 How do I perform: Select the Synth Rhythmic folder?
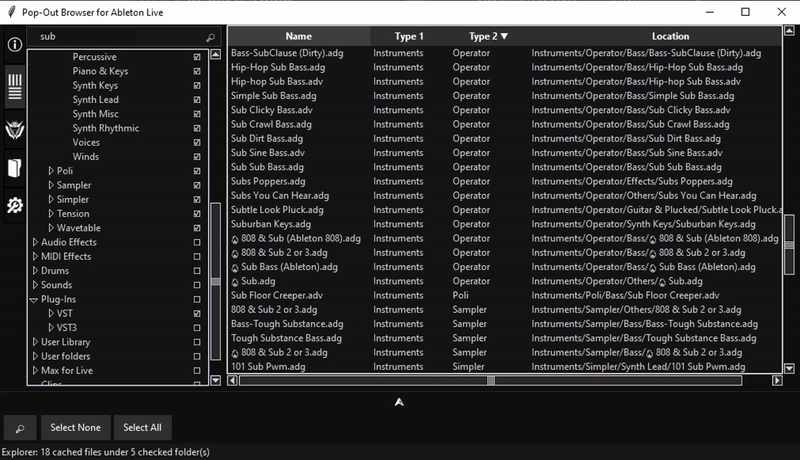click(106, 129)
